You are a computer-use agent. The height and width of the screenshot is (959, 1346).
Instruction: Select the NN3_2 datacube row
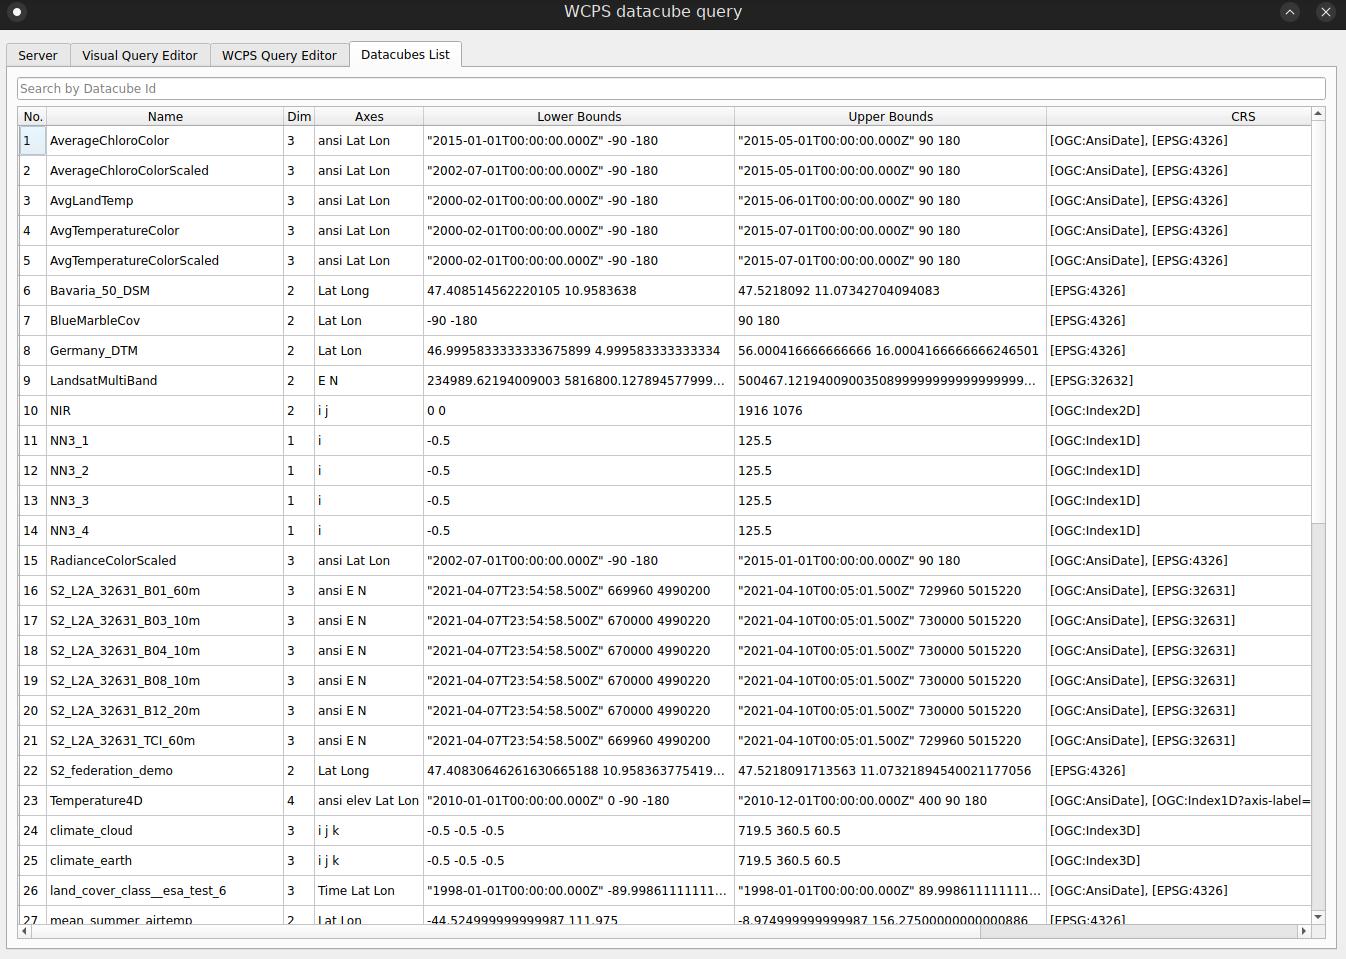point(165,470)
